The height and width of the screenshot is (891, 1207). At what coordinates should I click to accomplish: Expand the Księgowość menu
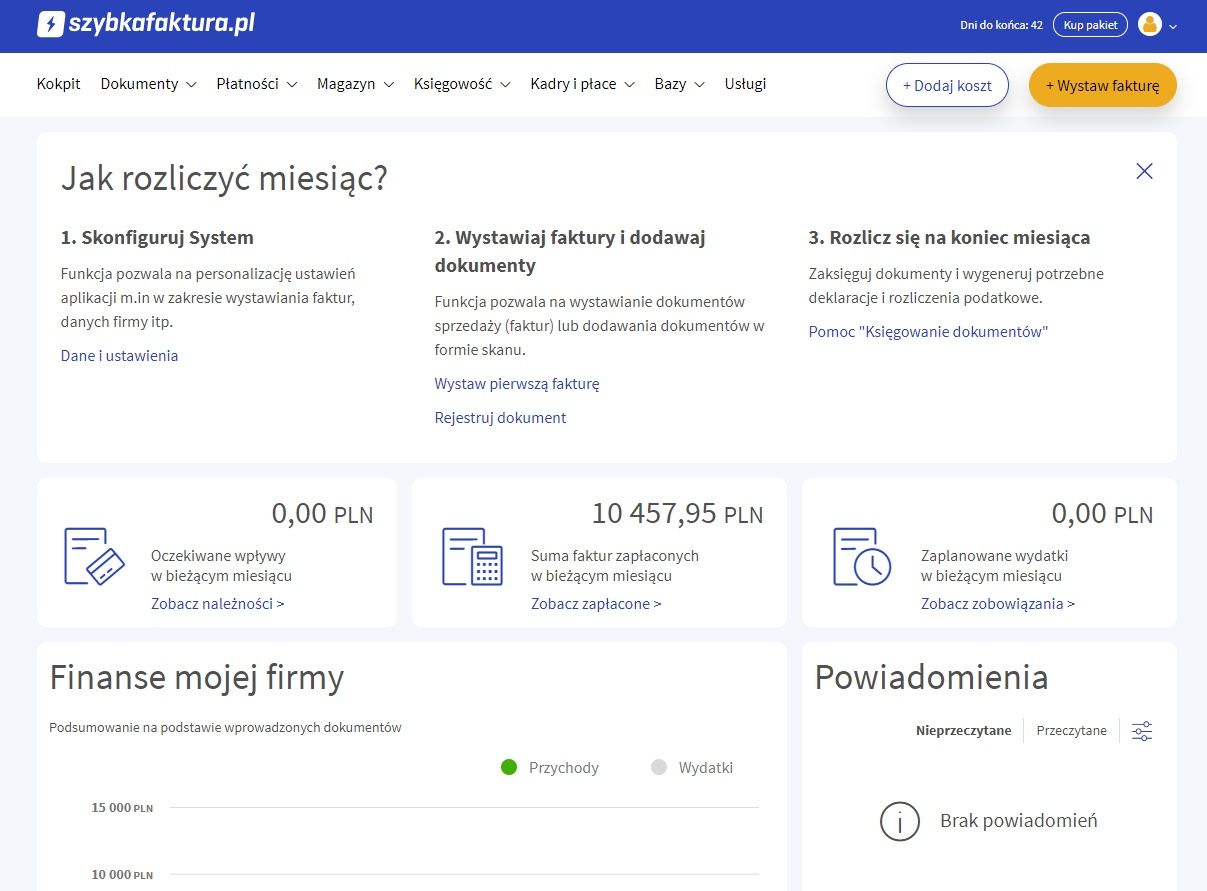pyautogui.click(x=463, y=84)
